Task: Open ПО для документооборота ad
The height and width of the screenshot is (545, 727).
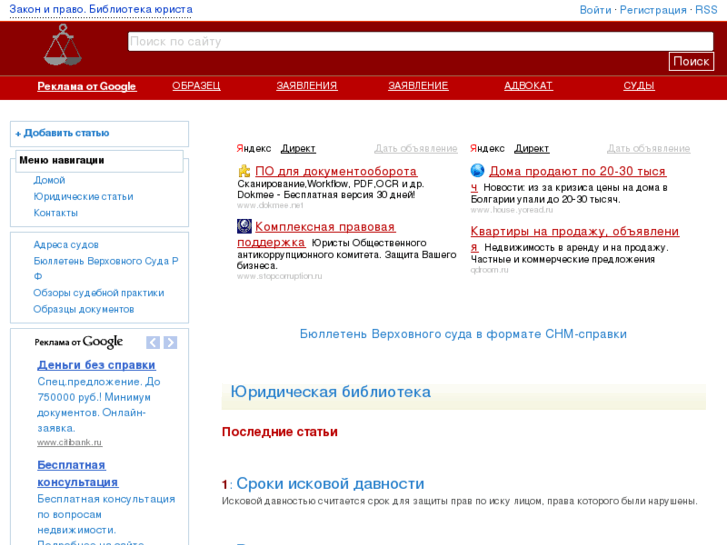Action: [x=336, y=171]
